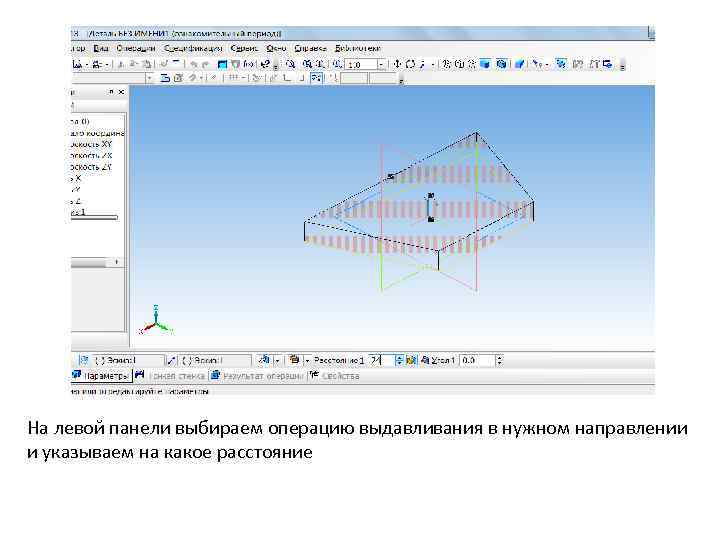Screen dimensions: 720x540
Task: Click the first Эскиз:1 sketch field
Action: [x=127, y=360]
